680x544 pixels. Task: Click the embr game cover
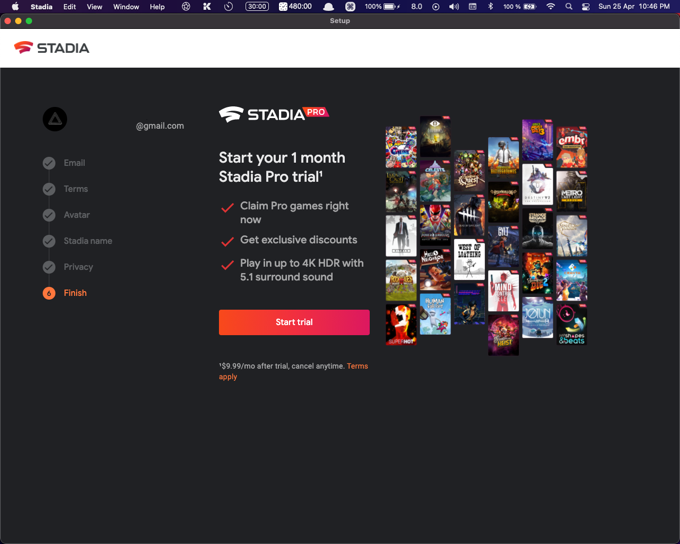coord(571,147)
